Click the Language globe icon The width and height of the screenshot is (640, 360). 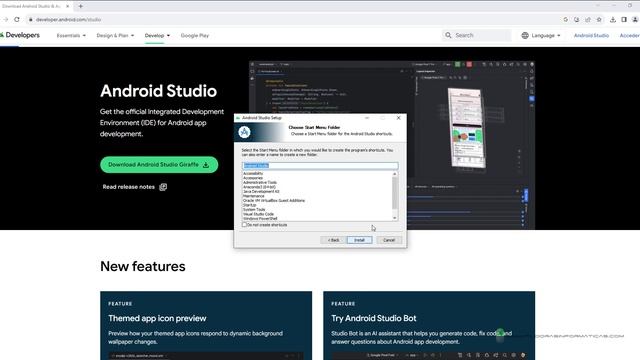(x=525, y=36)
